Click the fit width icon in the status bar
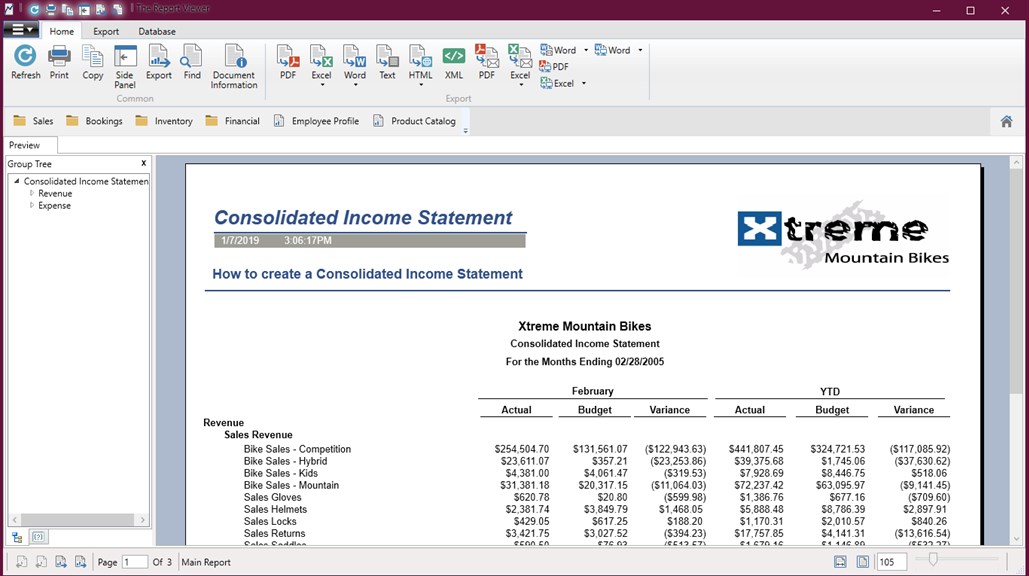Screen dimensions: 1029x576 tap(840, 562)
